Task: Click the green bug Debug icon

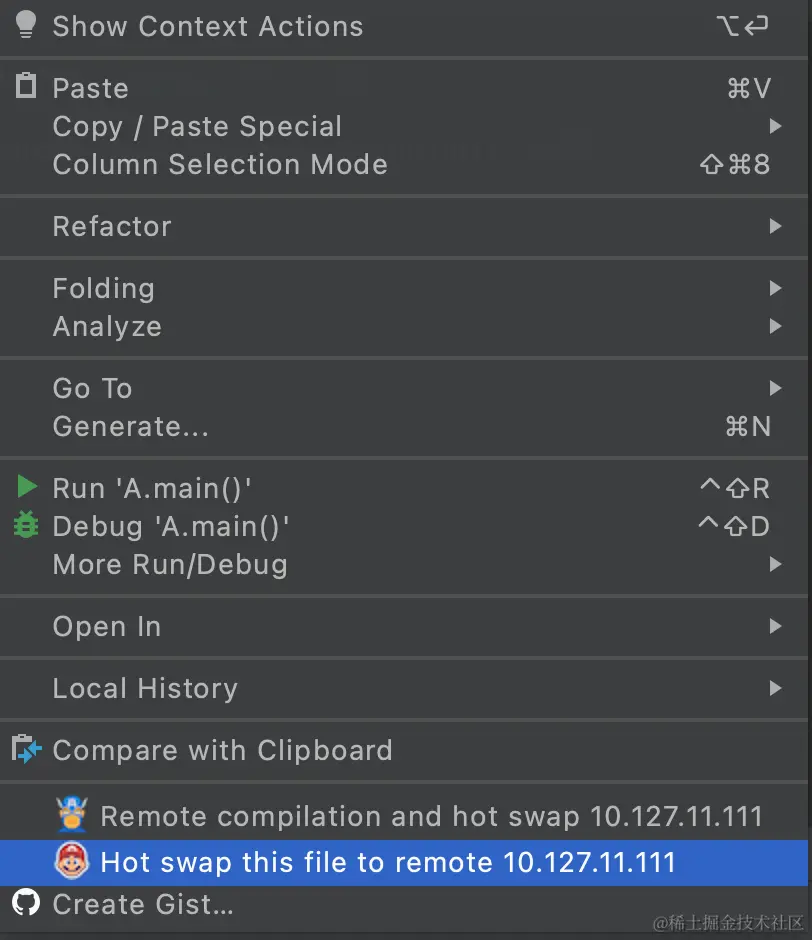Action: [x=26, y=525]
